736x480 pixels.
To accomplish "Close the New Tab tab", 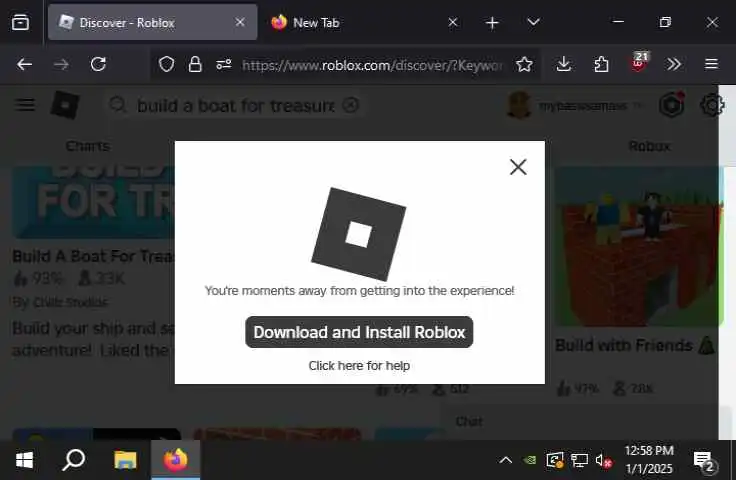I will pyautogui.click(x=452, y=22).
